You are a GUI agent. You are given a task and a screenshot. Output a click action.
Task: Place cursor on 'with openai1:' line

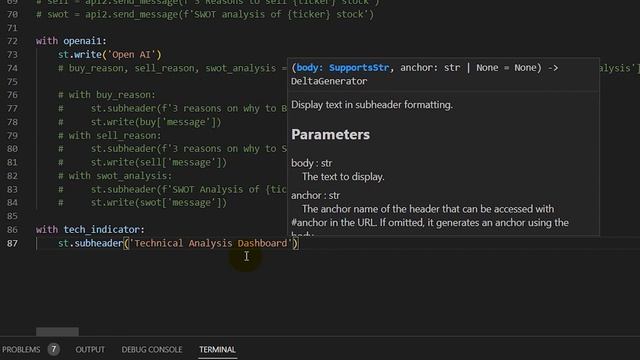coord(71,41)
